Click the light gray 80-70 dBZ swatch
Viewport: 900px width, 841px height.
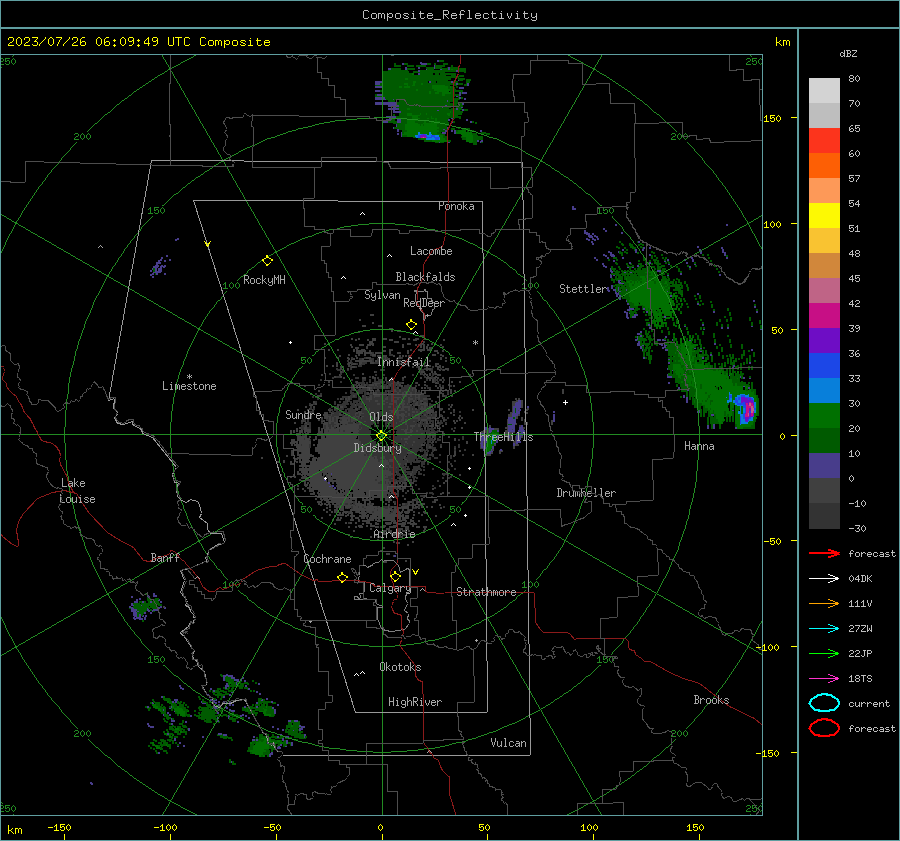824,91
